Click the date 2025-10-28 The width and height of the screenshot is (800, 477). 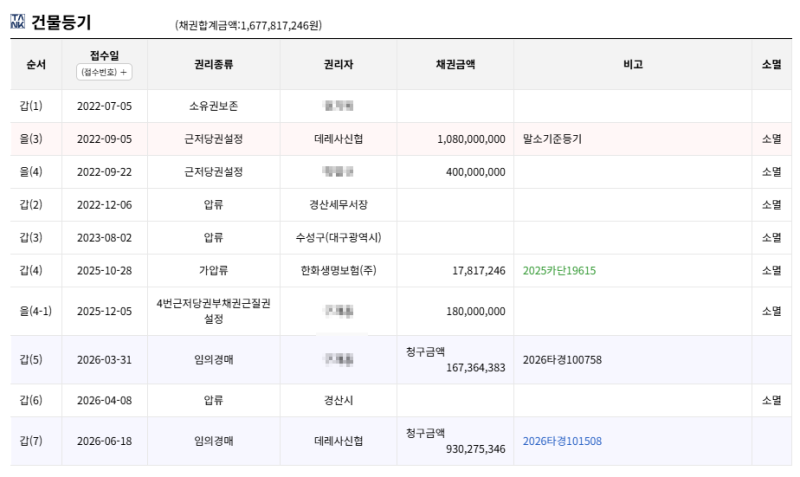tap(104, 270)
